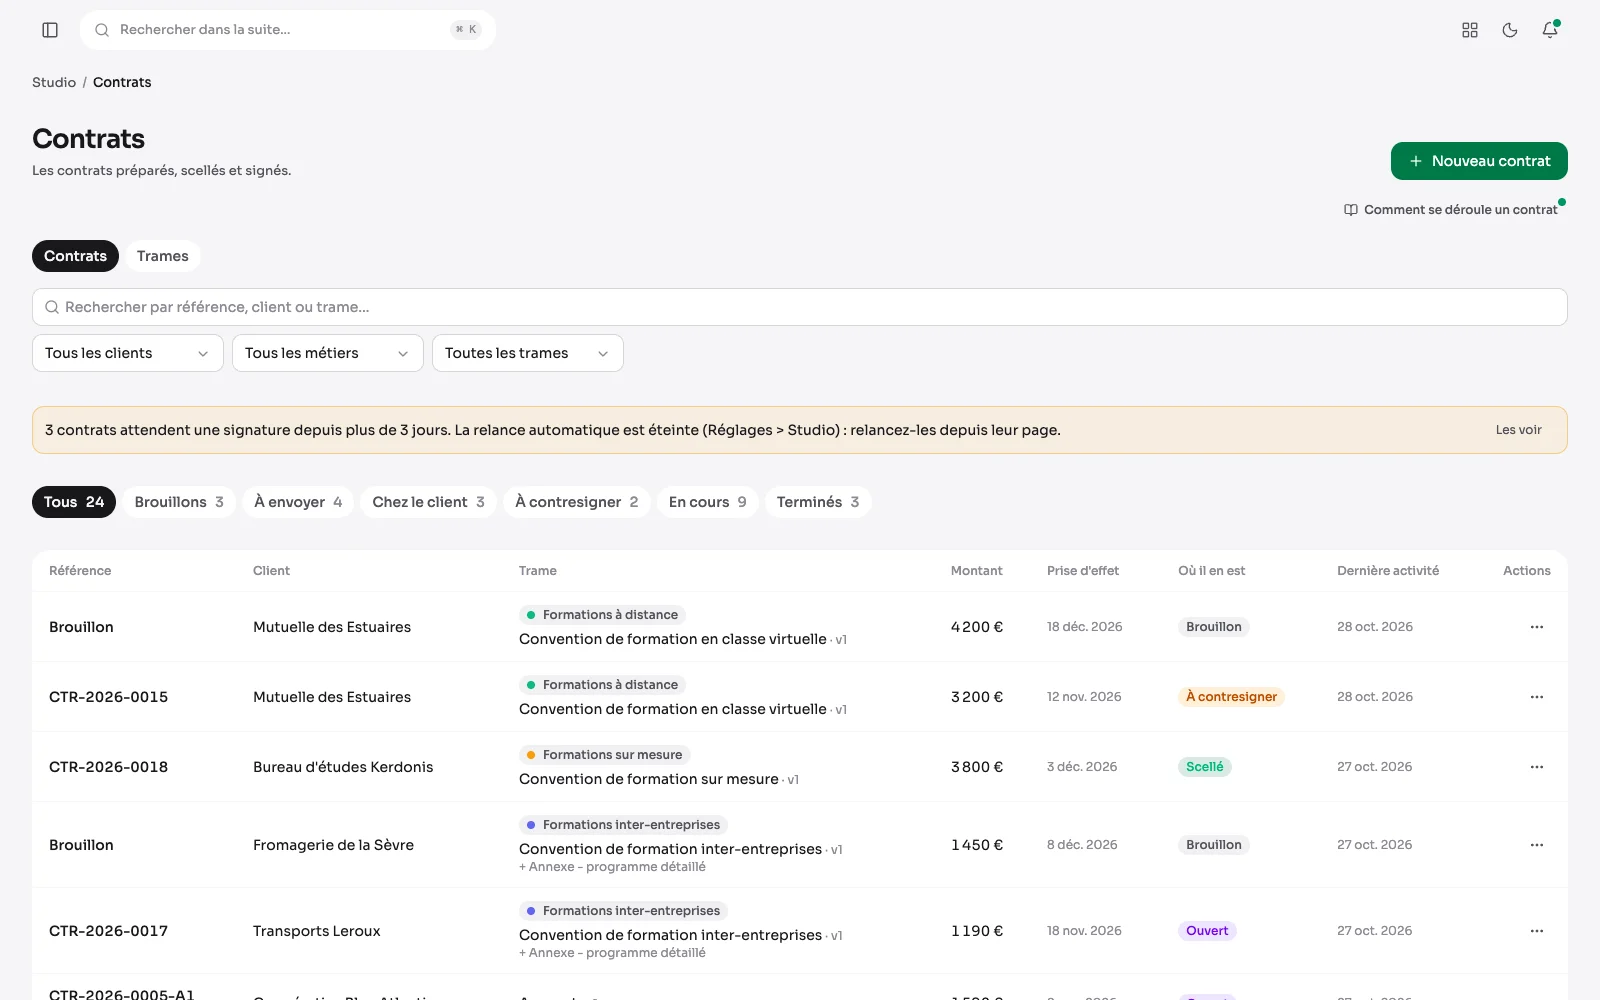
Task: Show À contresigner contracts
Action: [x=576, y=502]
